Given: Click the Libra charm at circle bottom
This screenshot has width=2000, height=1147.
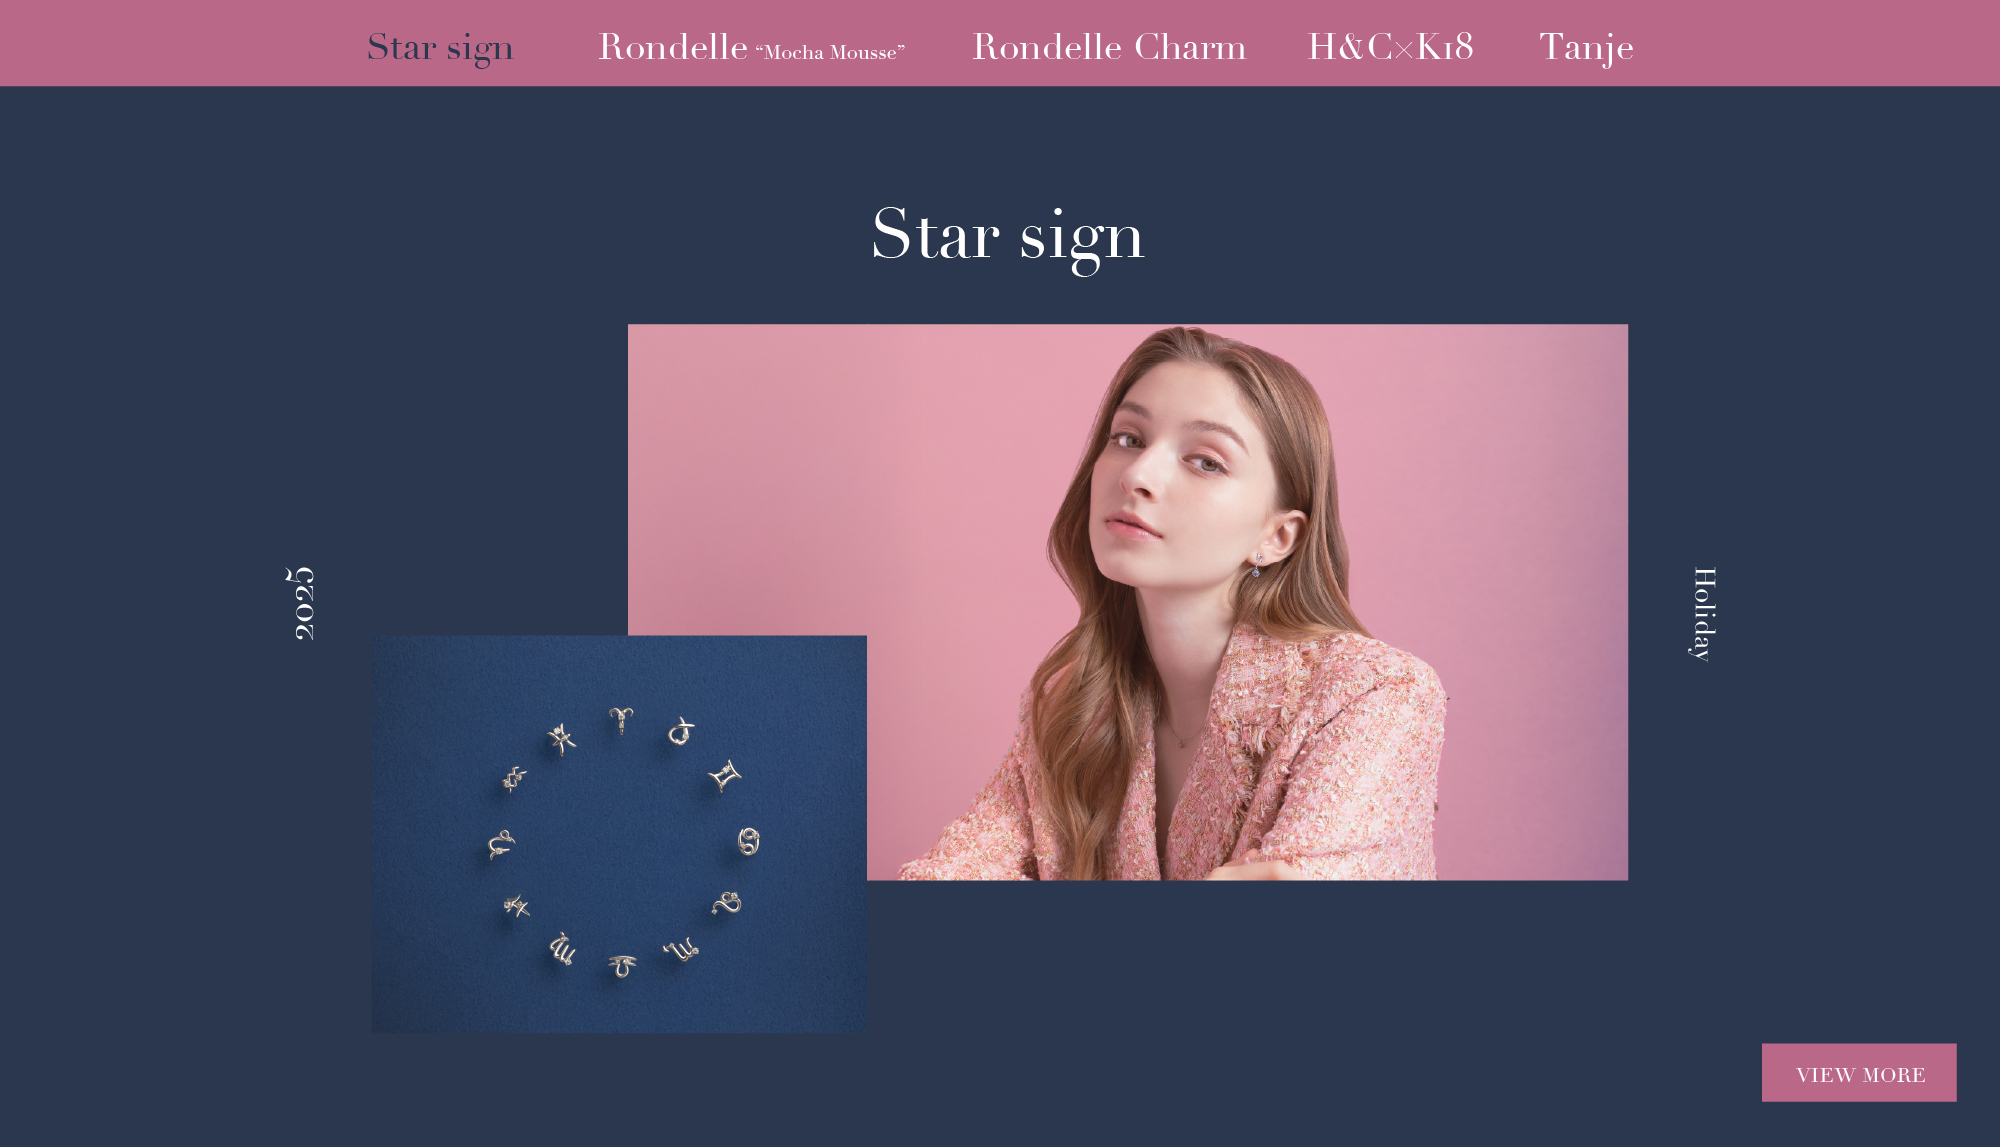Looking at the screenshot, I should click(622, 966).
